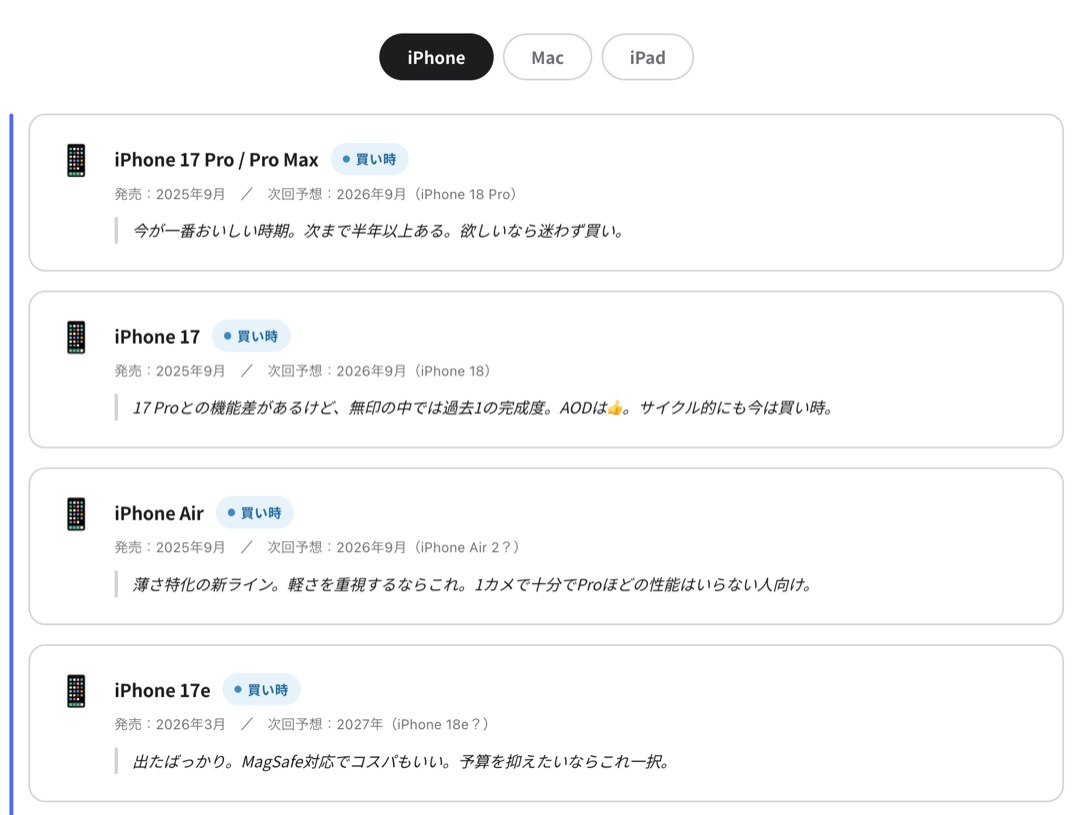Click the iPhone 17 Pro / Pro Max title
Viewport: 1080px width, 815px height.
[216, 160]
